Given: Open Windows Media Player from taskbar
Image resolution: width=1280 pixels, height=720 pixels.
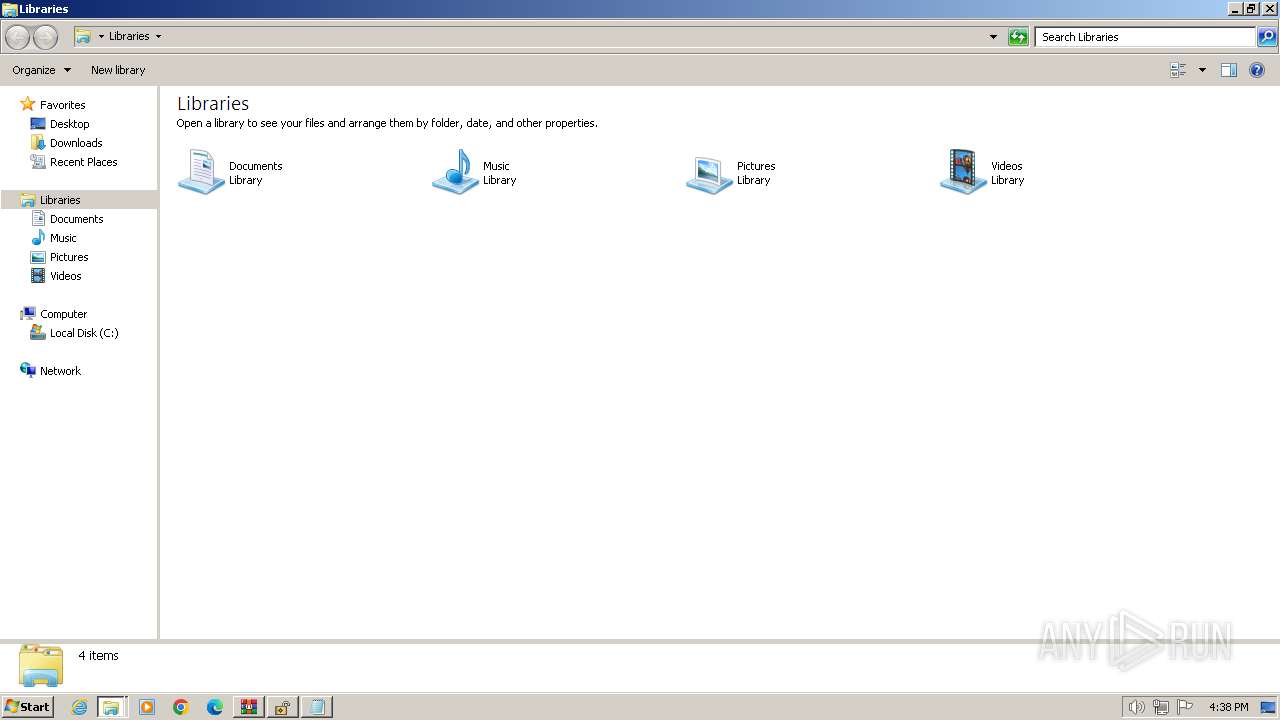Looking at the screenshot, I should (x=147, y=707).
